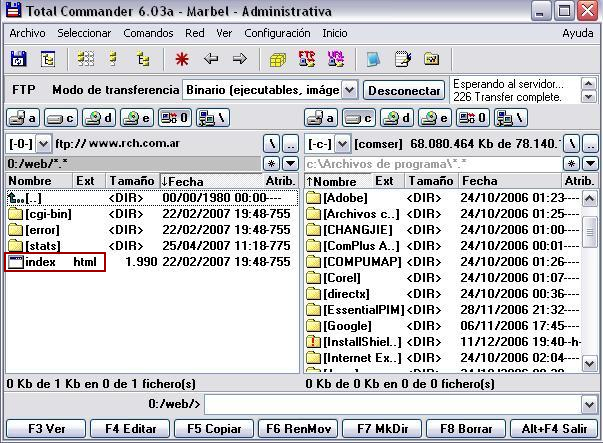Select drive e in right panel
This screenshot has height=443, width=603.
pyautogui.click(x=435, y=118)
